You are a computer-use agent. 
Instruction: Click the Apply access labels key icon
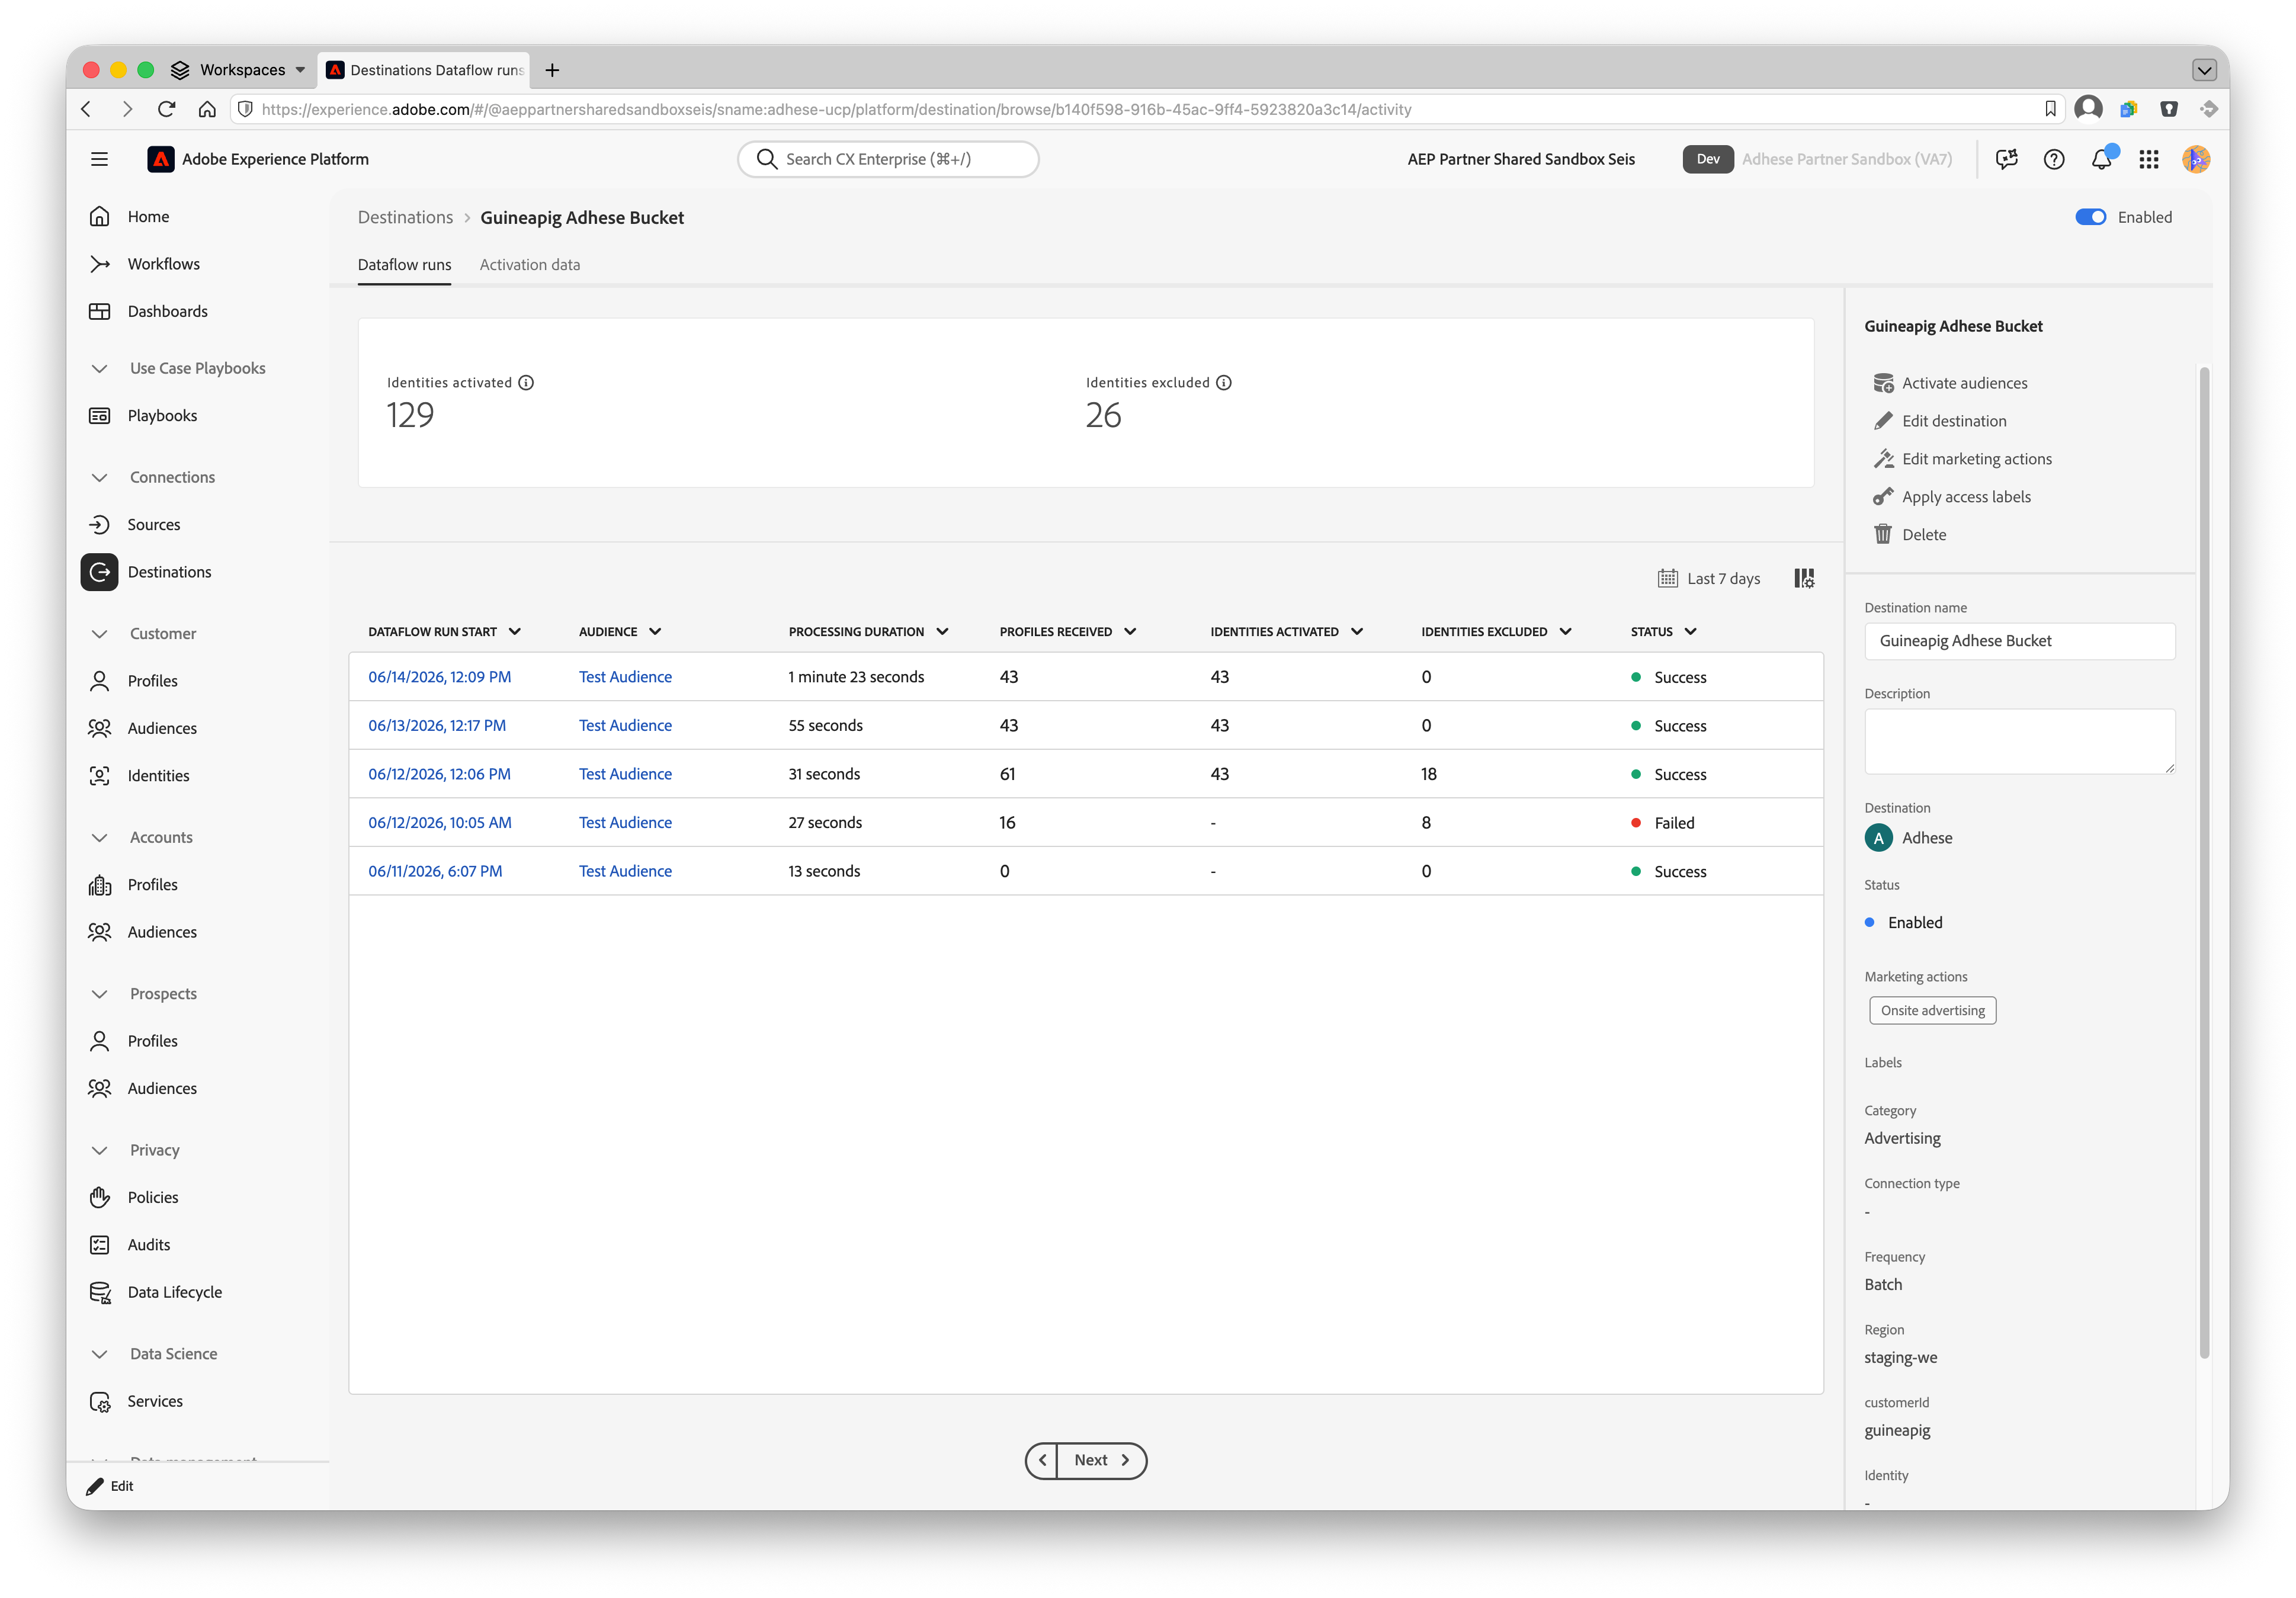[x=1883, y=497]
